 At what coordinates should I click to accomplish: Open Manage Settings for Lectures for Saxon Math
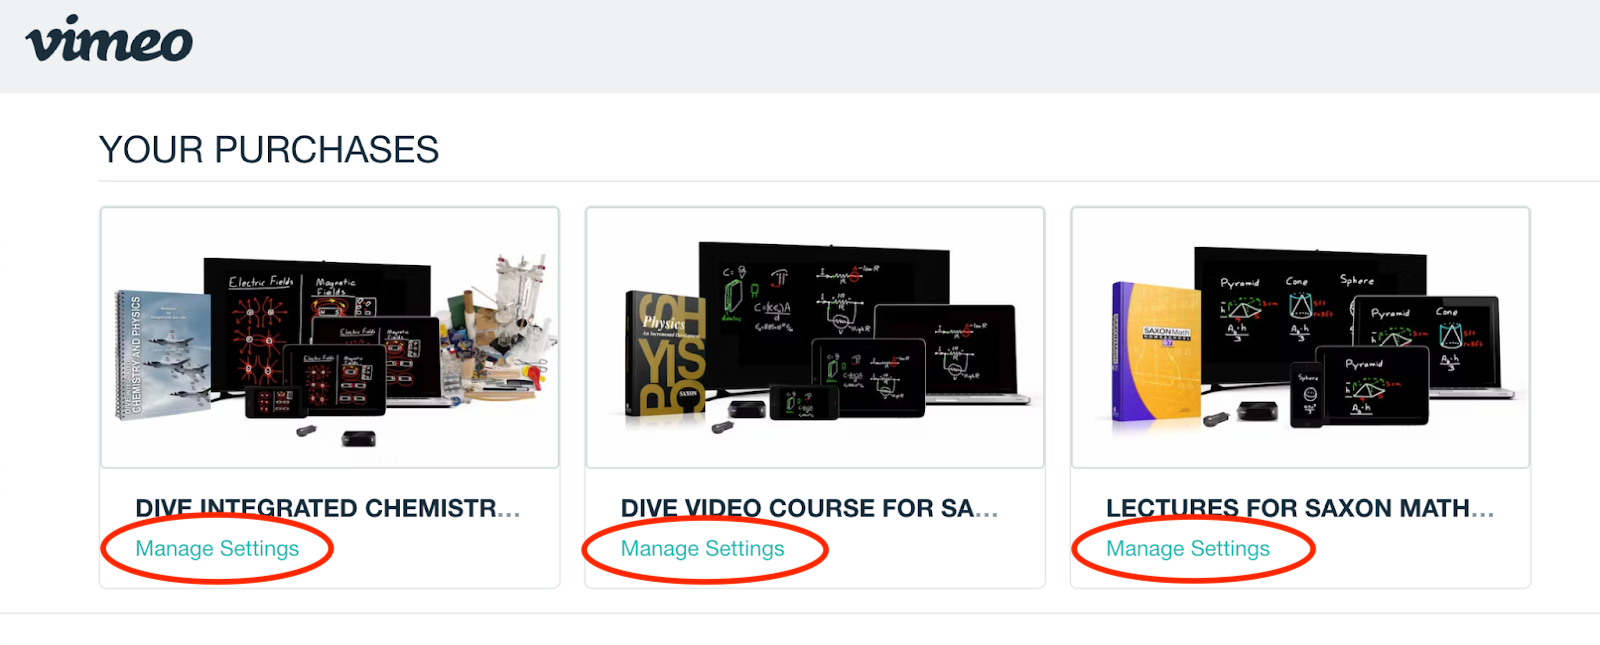coord(1188,548)
